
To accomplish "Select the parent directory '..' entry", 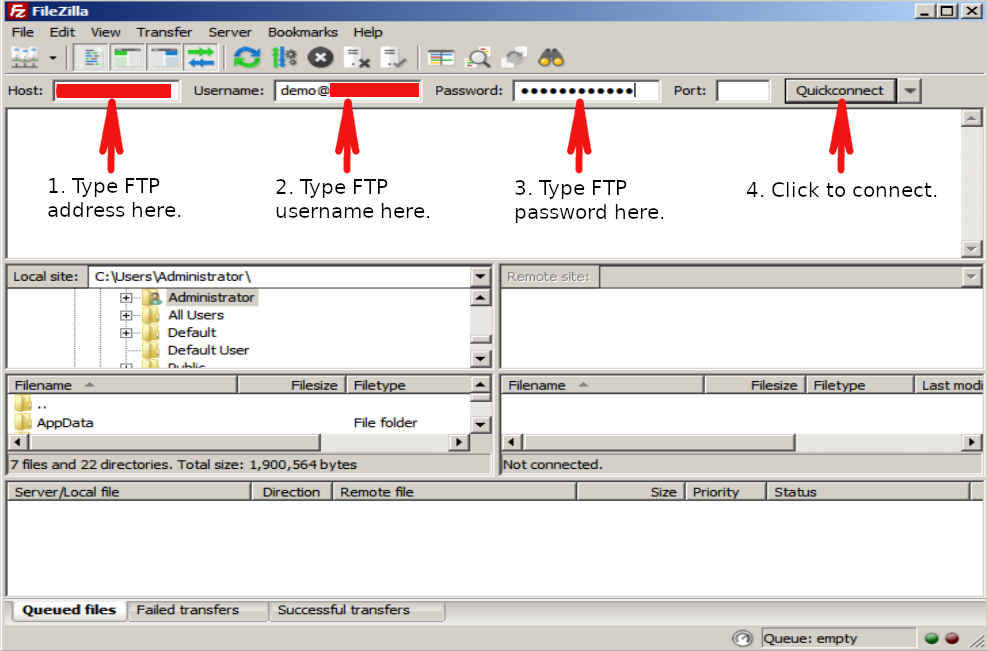I will [239, 405].
